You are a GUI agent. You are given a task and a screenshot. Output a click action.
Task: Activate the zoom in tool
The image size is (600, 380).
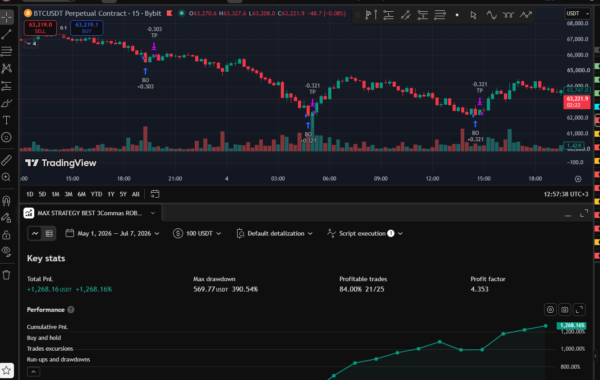[7, 177]
